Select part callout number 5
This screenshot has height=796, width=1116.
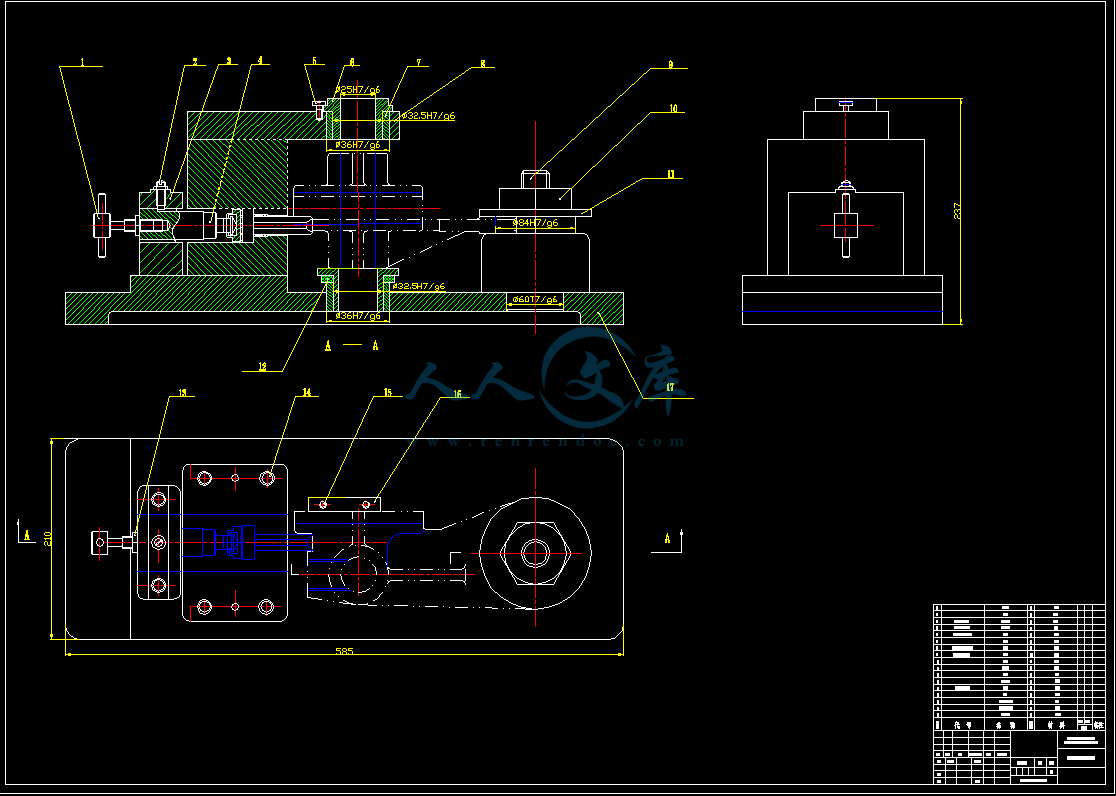(x=315, y=61)
